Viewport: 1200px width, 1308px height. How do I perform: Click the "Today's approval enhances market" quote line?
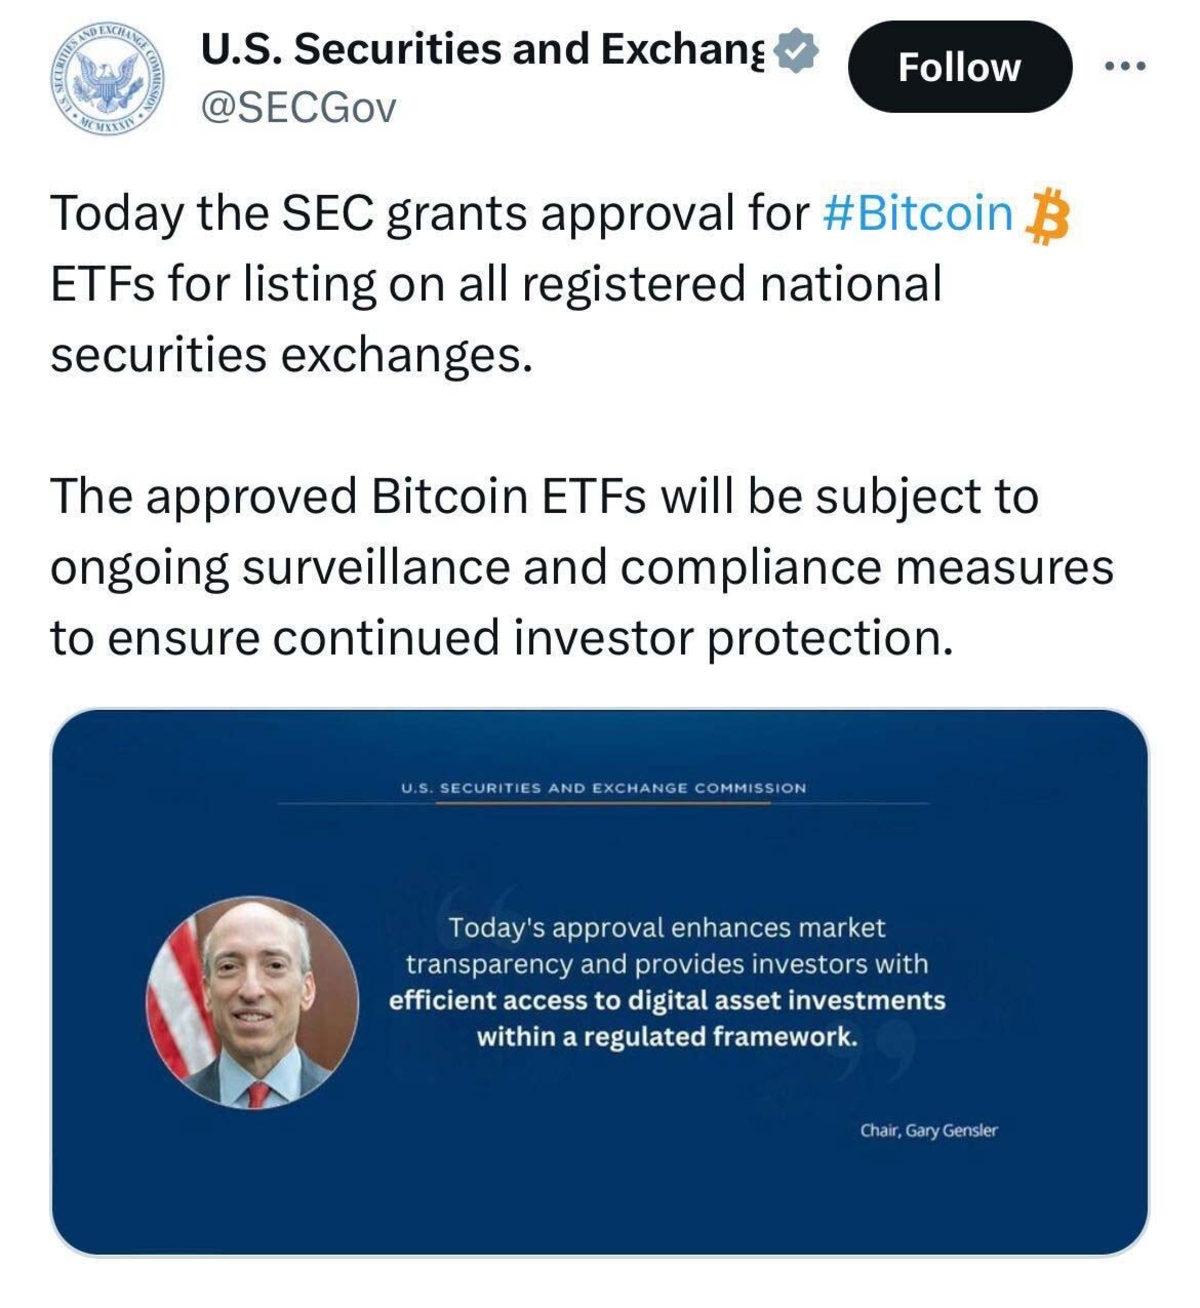point(667,928)
